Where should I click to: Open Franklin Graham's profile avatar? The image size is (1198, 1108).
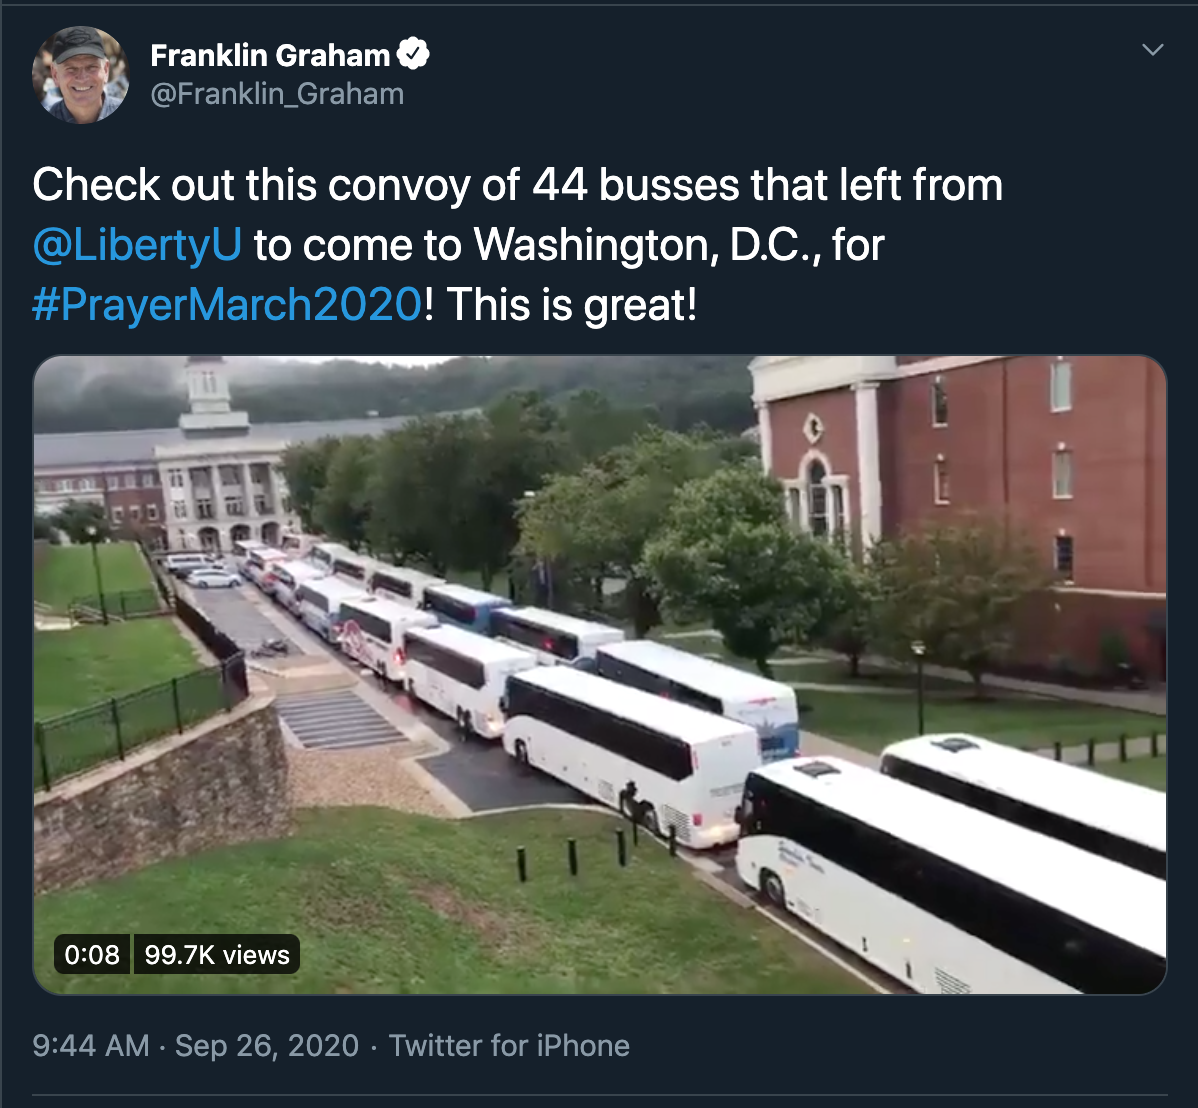[x=80, y=75]
